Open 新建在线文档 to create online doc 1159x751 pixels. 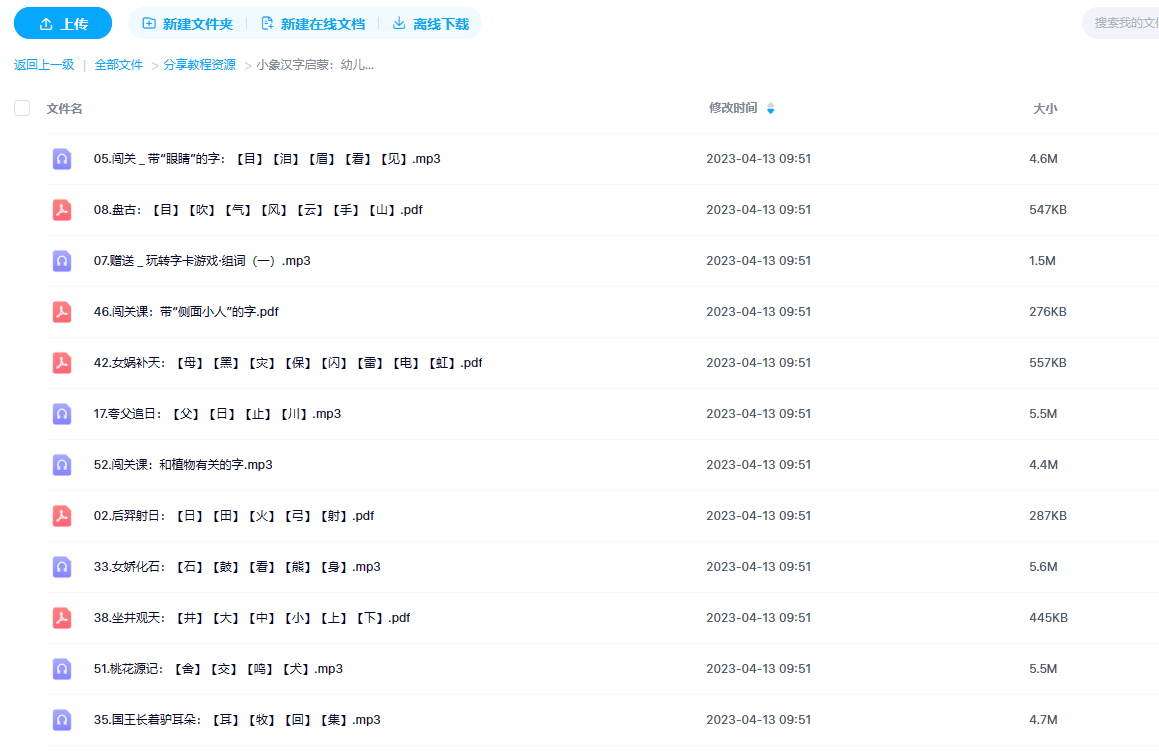point(313,24)
